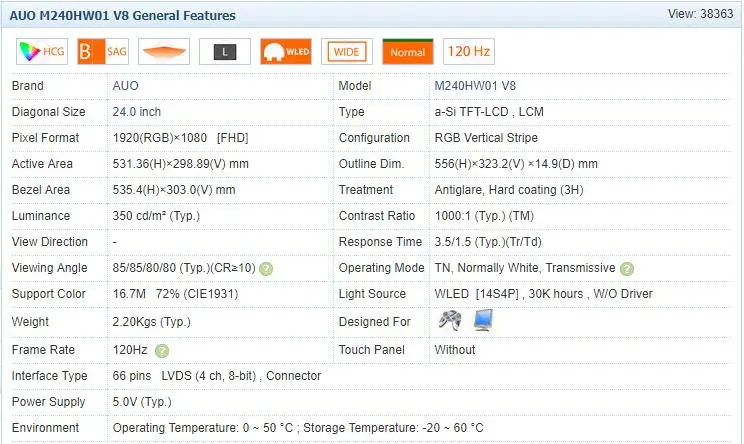Select the 85/85/80/80 (Typ.)(CR≥10) viewing angle text
Screen dimensions: 744x444
coord(184,268)
